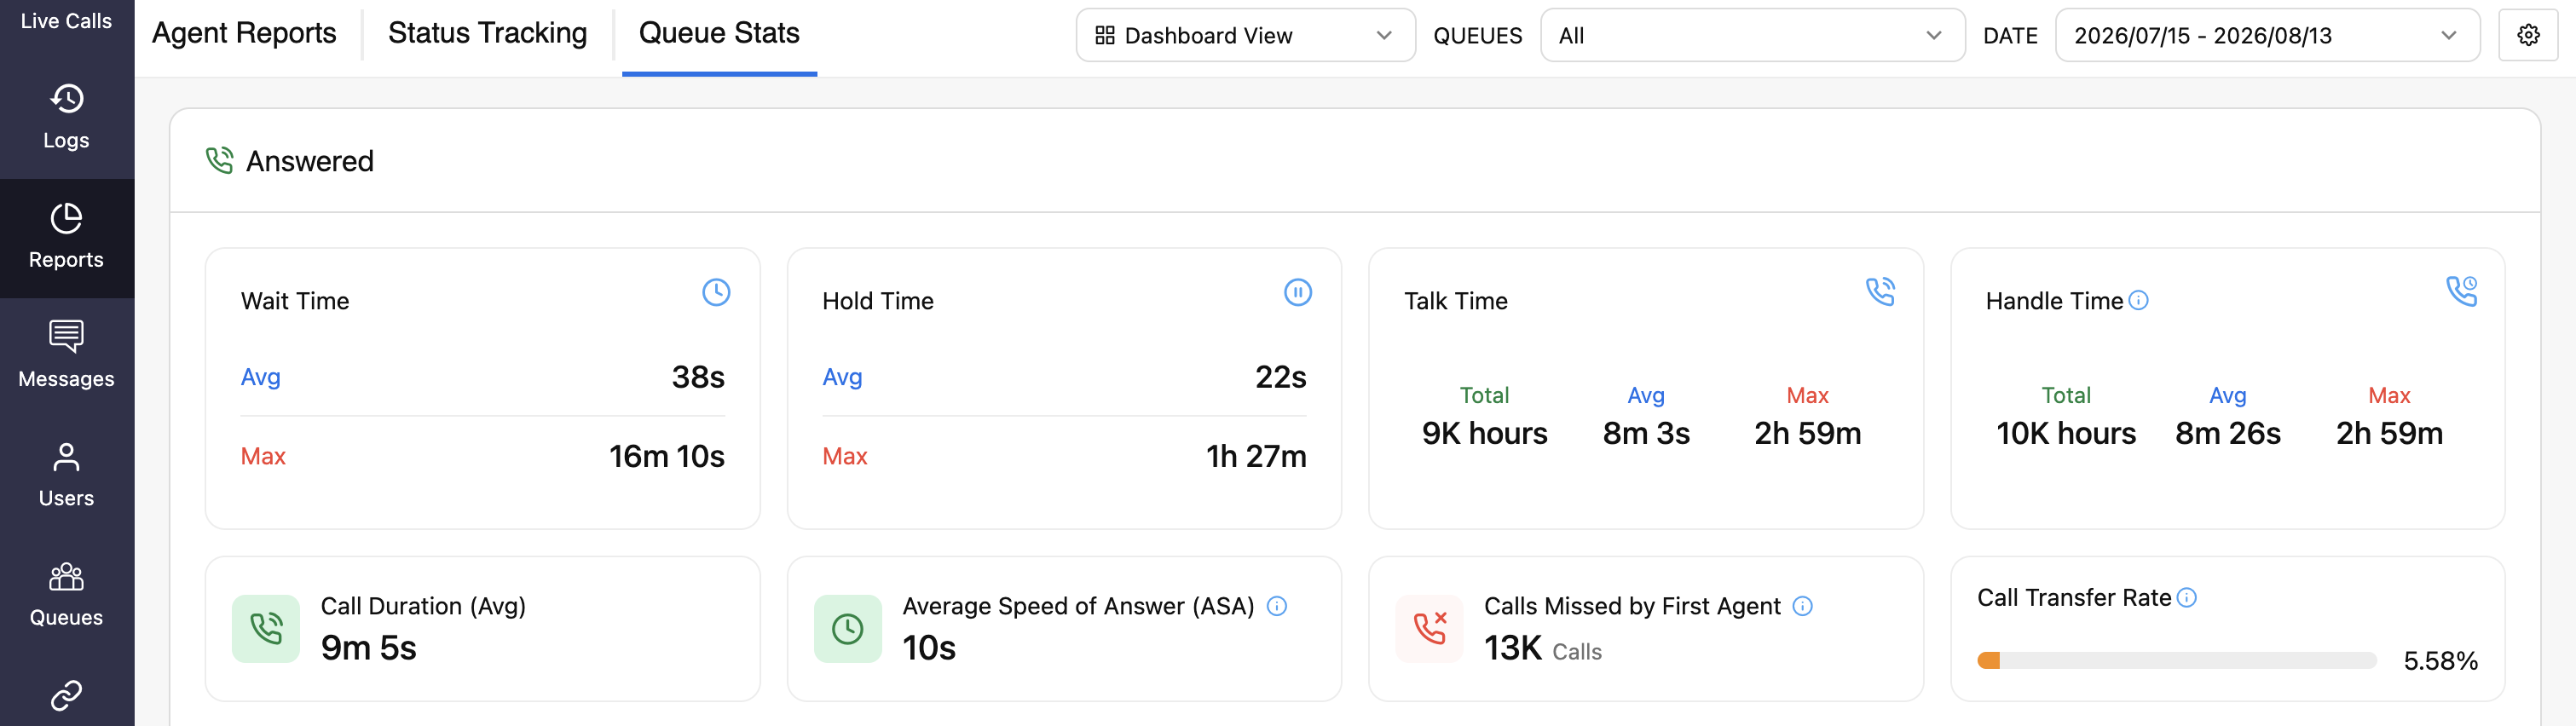
Task: Go to Live Calls in sidebar
Action: coord(66,21)
